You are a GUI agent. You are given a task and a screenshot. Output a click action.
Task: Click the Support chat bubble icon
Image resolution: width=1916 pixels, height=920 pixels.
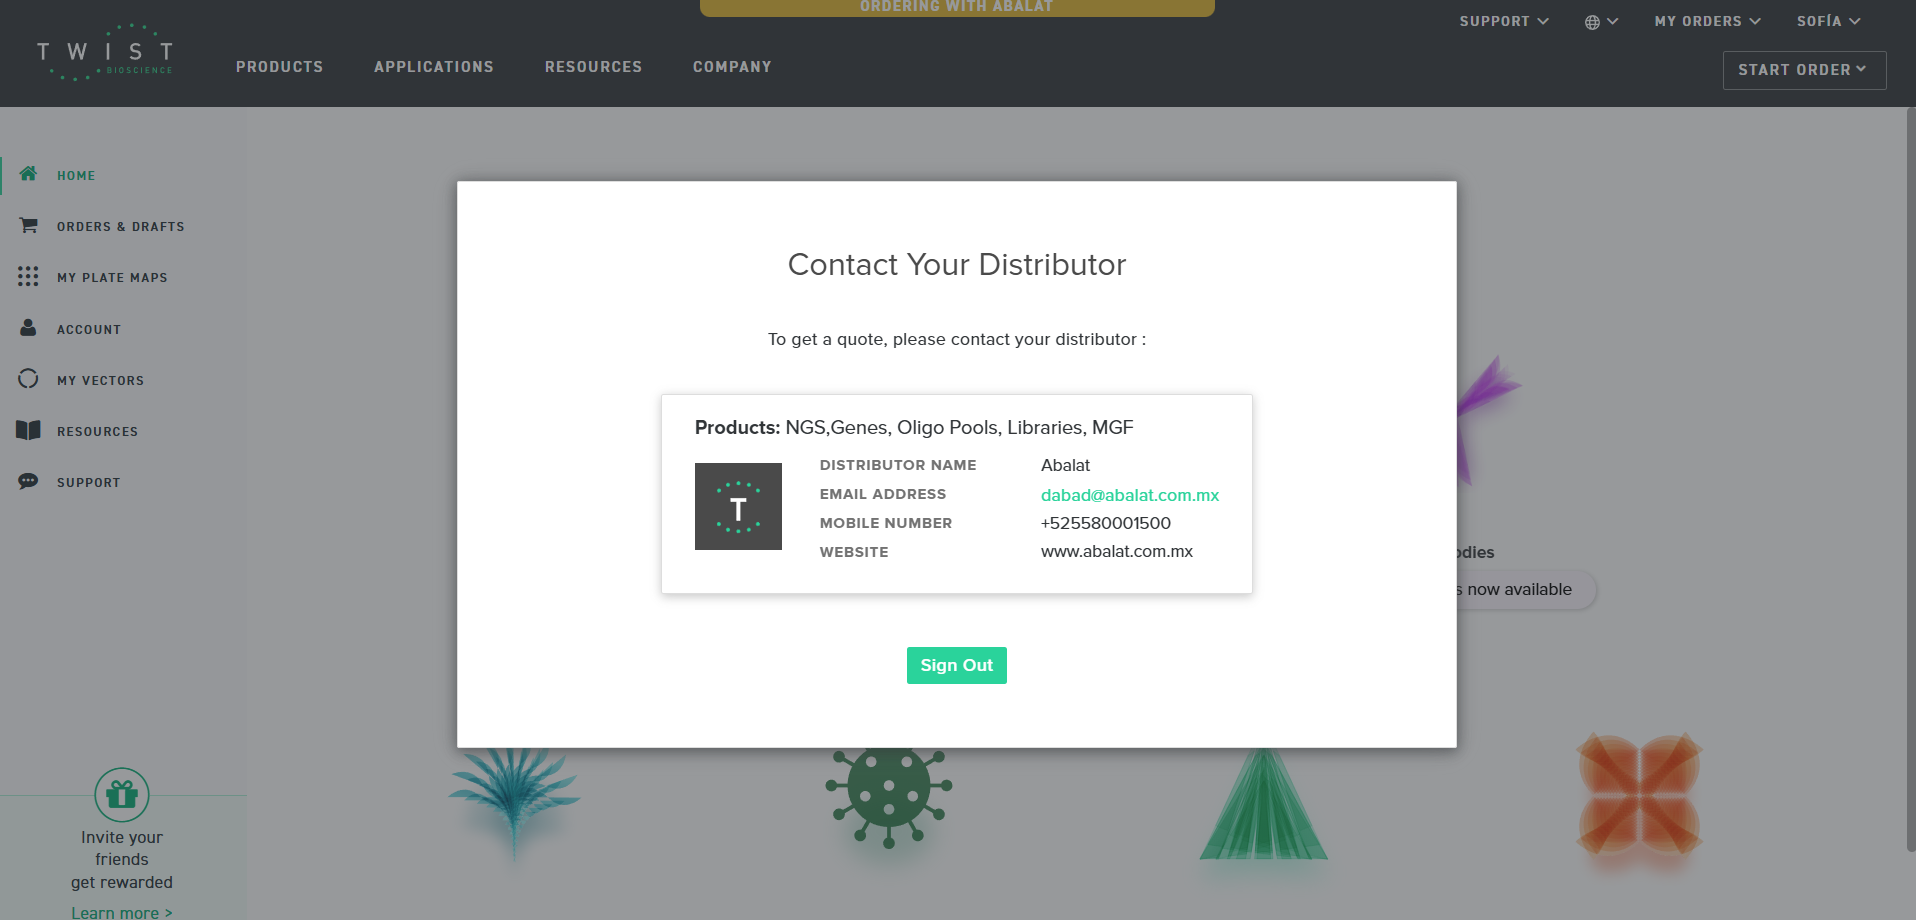28,482
